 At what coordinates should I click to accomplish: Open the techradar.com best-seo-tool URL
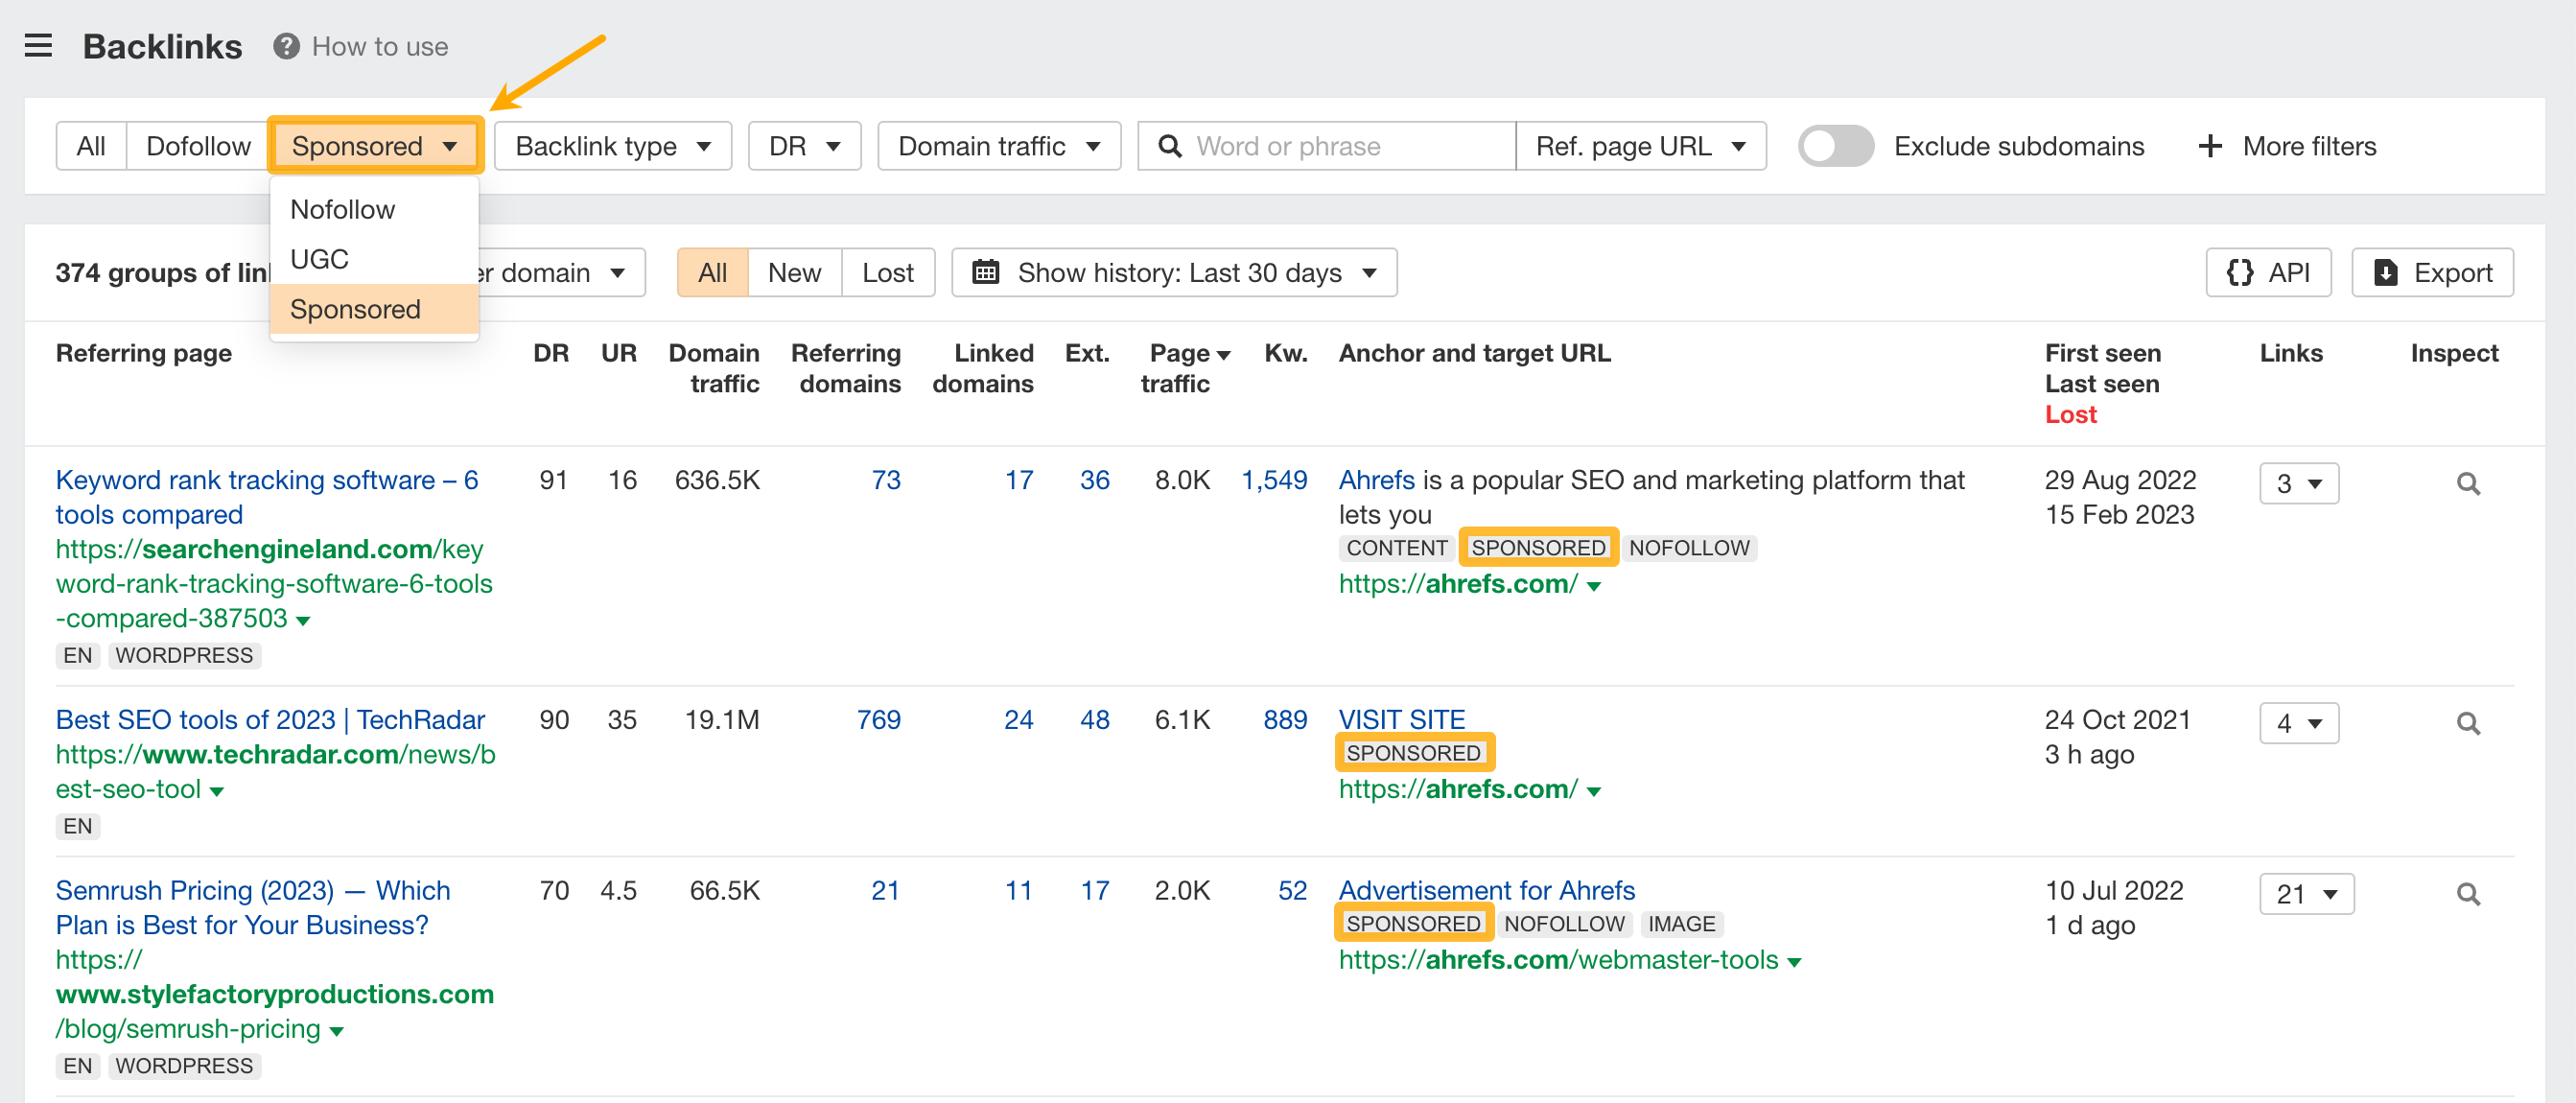(275, 772)
